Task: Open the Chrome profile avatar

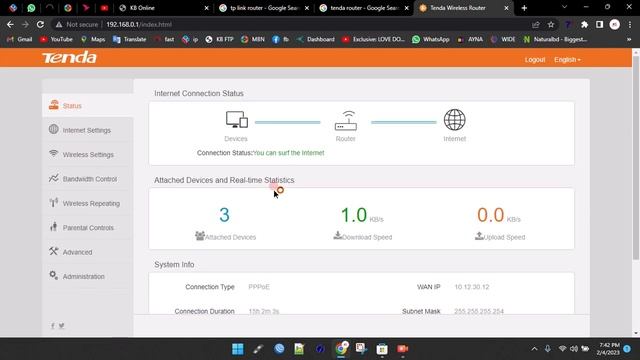Action: (614, 24)
